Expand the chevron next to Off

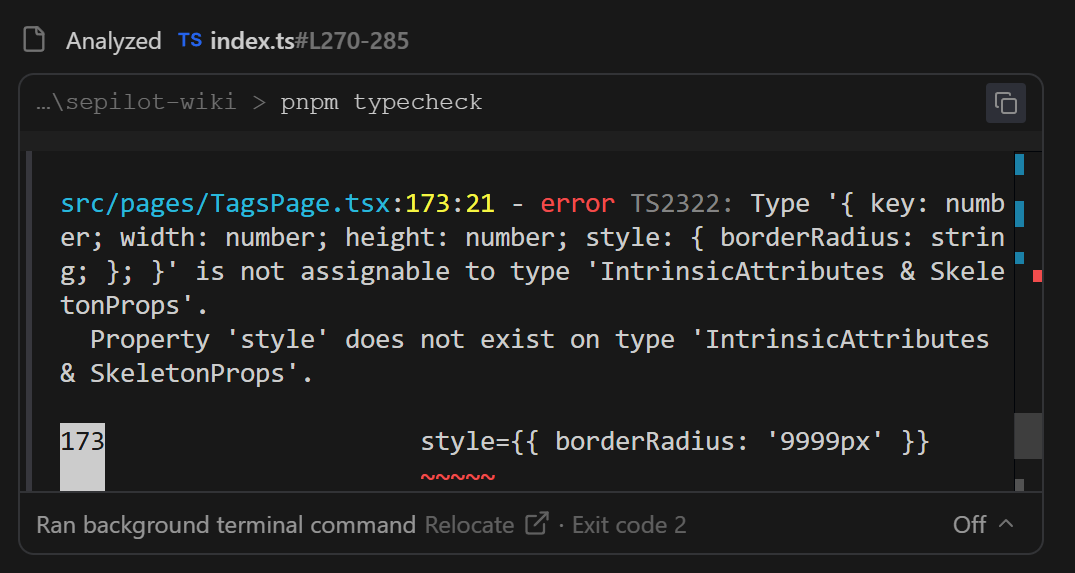[1007, 524]
